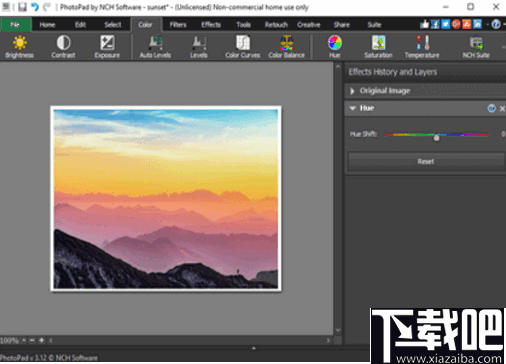This screenshot has height=364, width=506.
Task: Collapse the Hue effect section
Action: pyautogui.click(x=352, y=108)
